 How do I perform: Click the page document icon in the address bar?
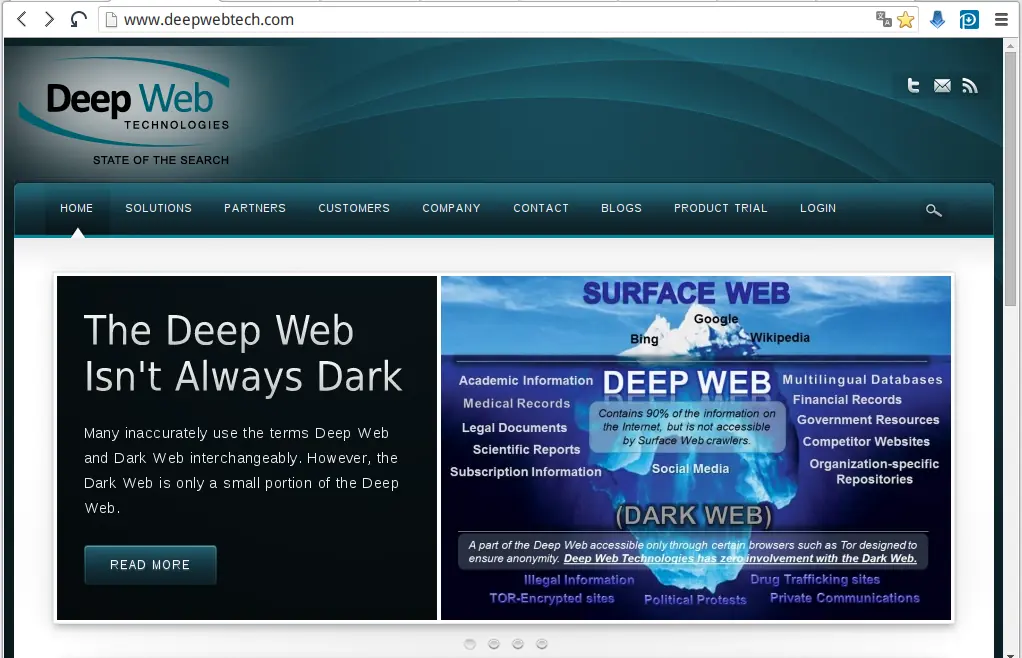[x=111, y=20]
